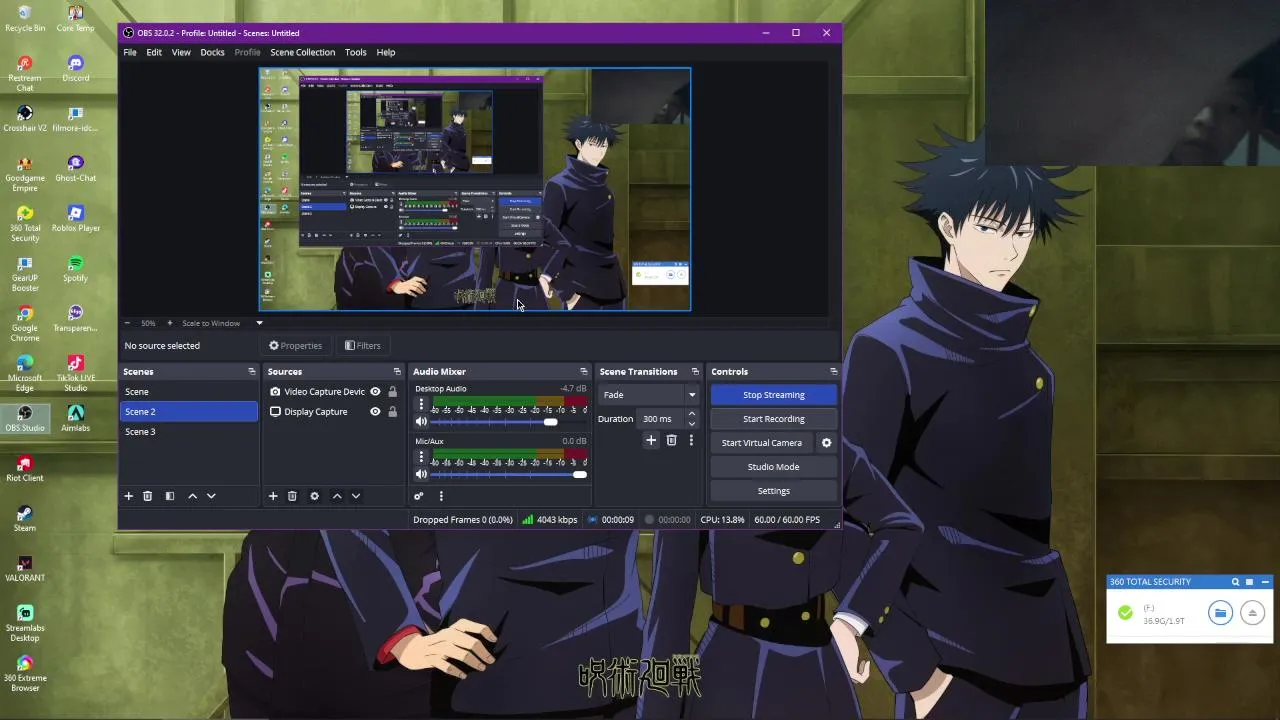This screenshot has height=720, width=1280.
Task: Open source properties gear in Sources panel
Action: pyautogui.click(x=314, y=496)
